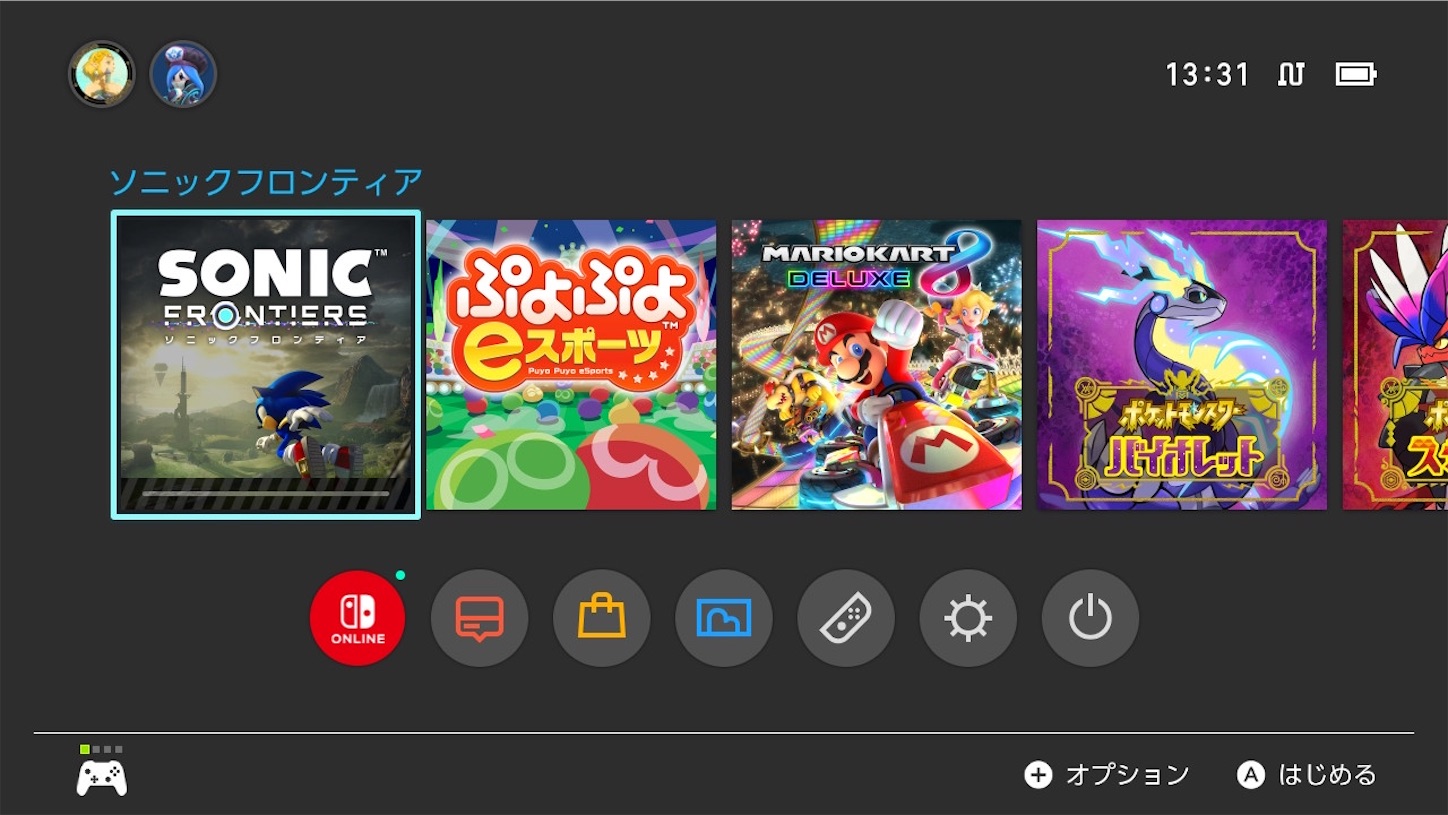
Task: Click the battery indicator icon
Action: pos(1356,74)
